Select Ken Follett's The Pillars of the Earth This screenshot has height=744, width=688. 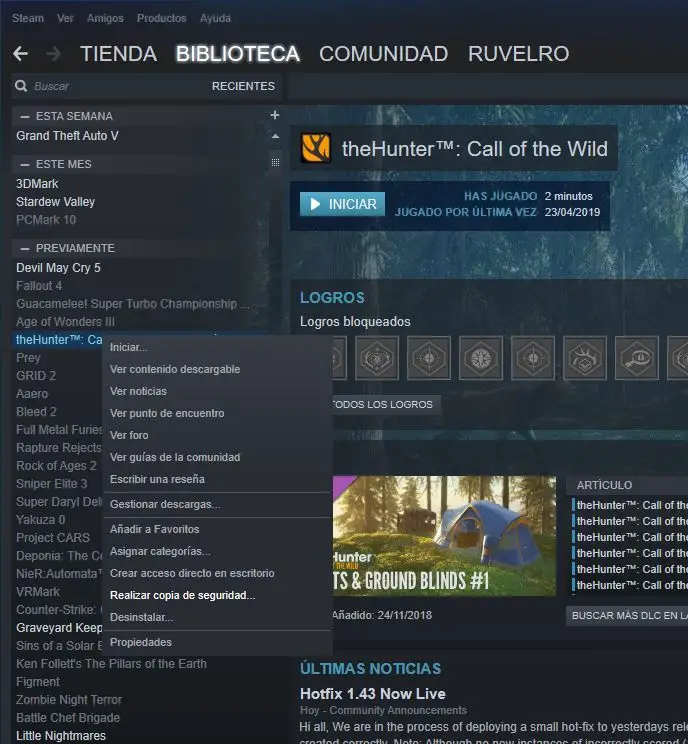coord(112,664)
